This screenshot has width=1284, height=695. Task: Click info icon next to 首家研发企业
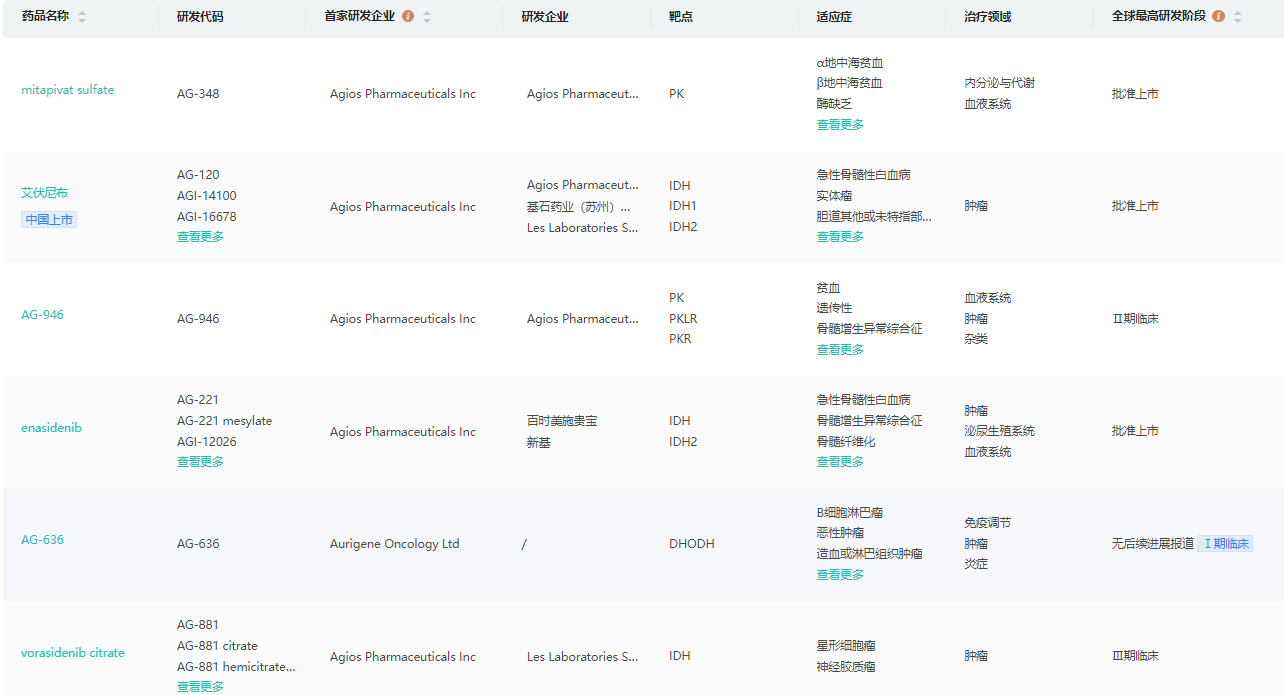[408, 17]
